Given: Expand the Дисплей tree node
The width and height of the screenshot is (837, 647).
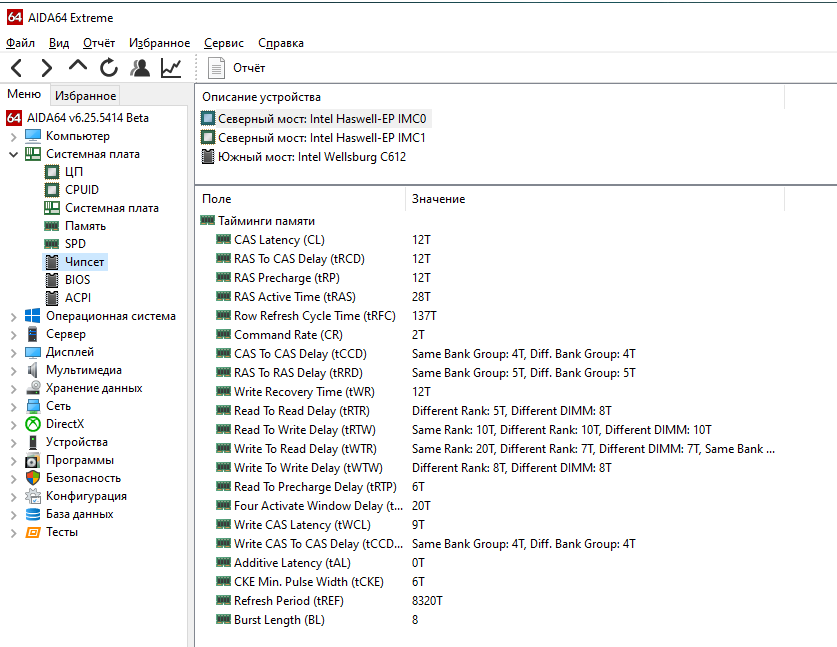Looking at the screenshot, I should point(13,353).
